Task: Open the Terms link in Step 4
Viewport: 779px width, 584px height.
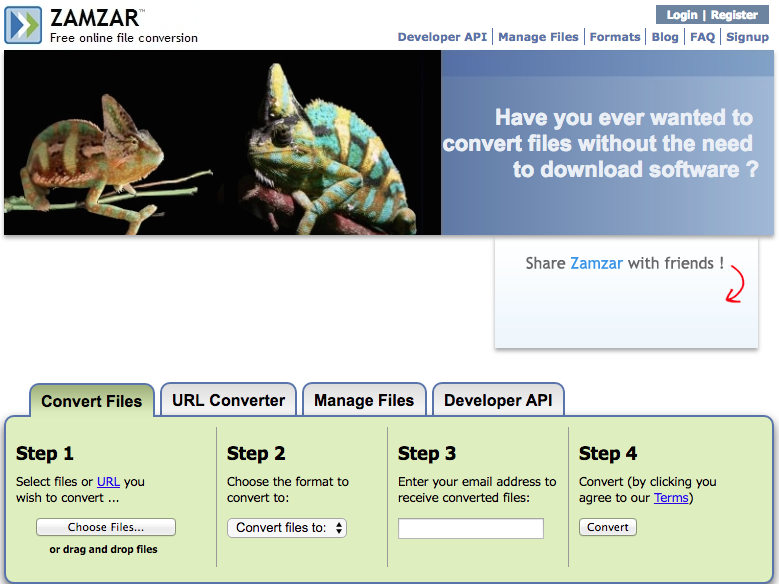Action: coord(671,497)
